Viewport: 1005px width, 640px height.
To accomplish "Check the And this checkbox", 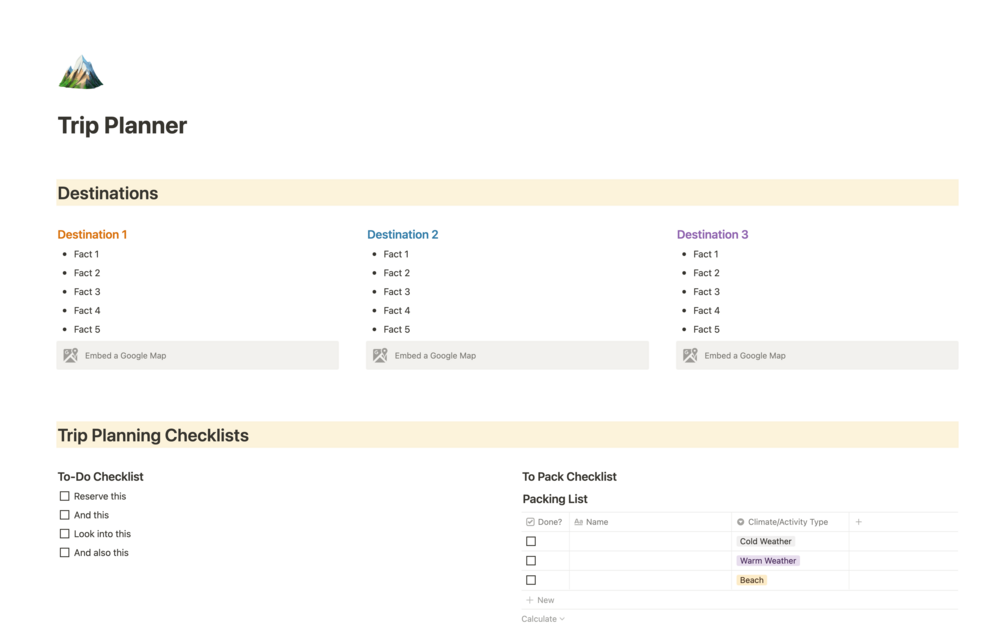I will click(64, 515).
